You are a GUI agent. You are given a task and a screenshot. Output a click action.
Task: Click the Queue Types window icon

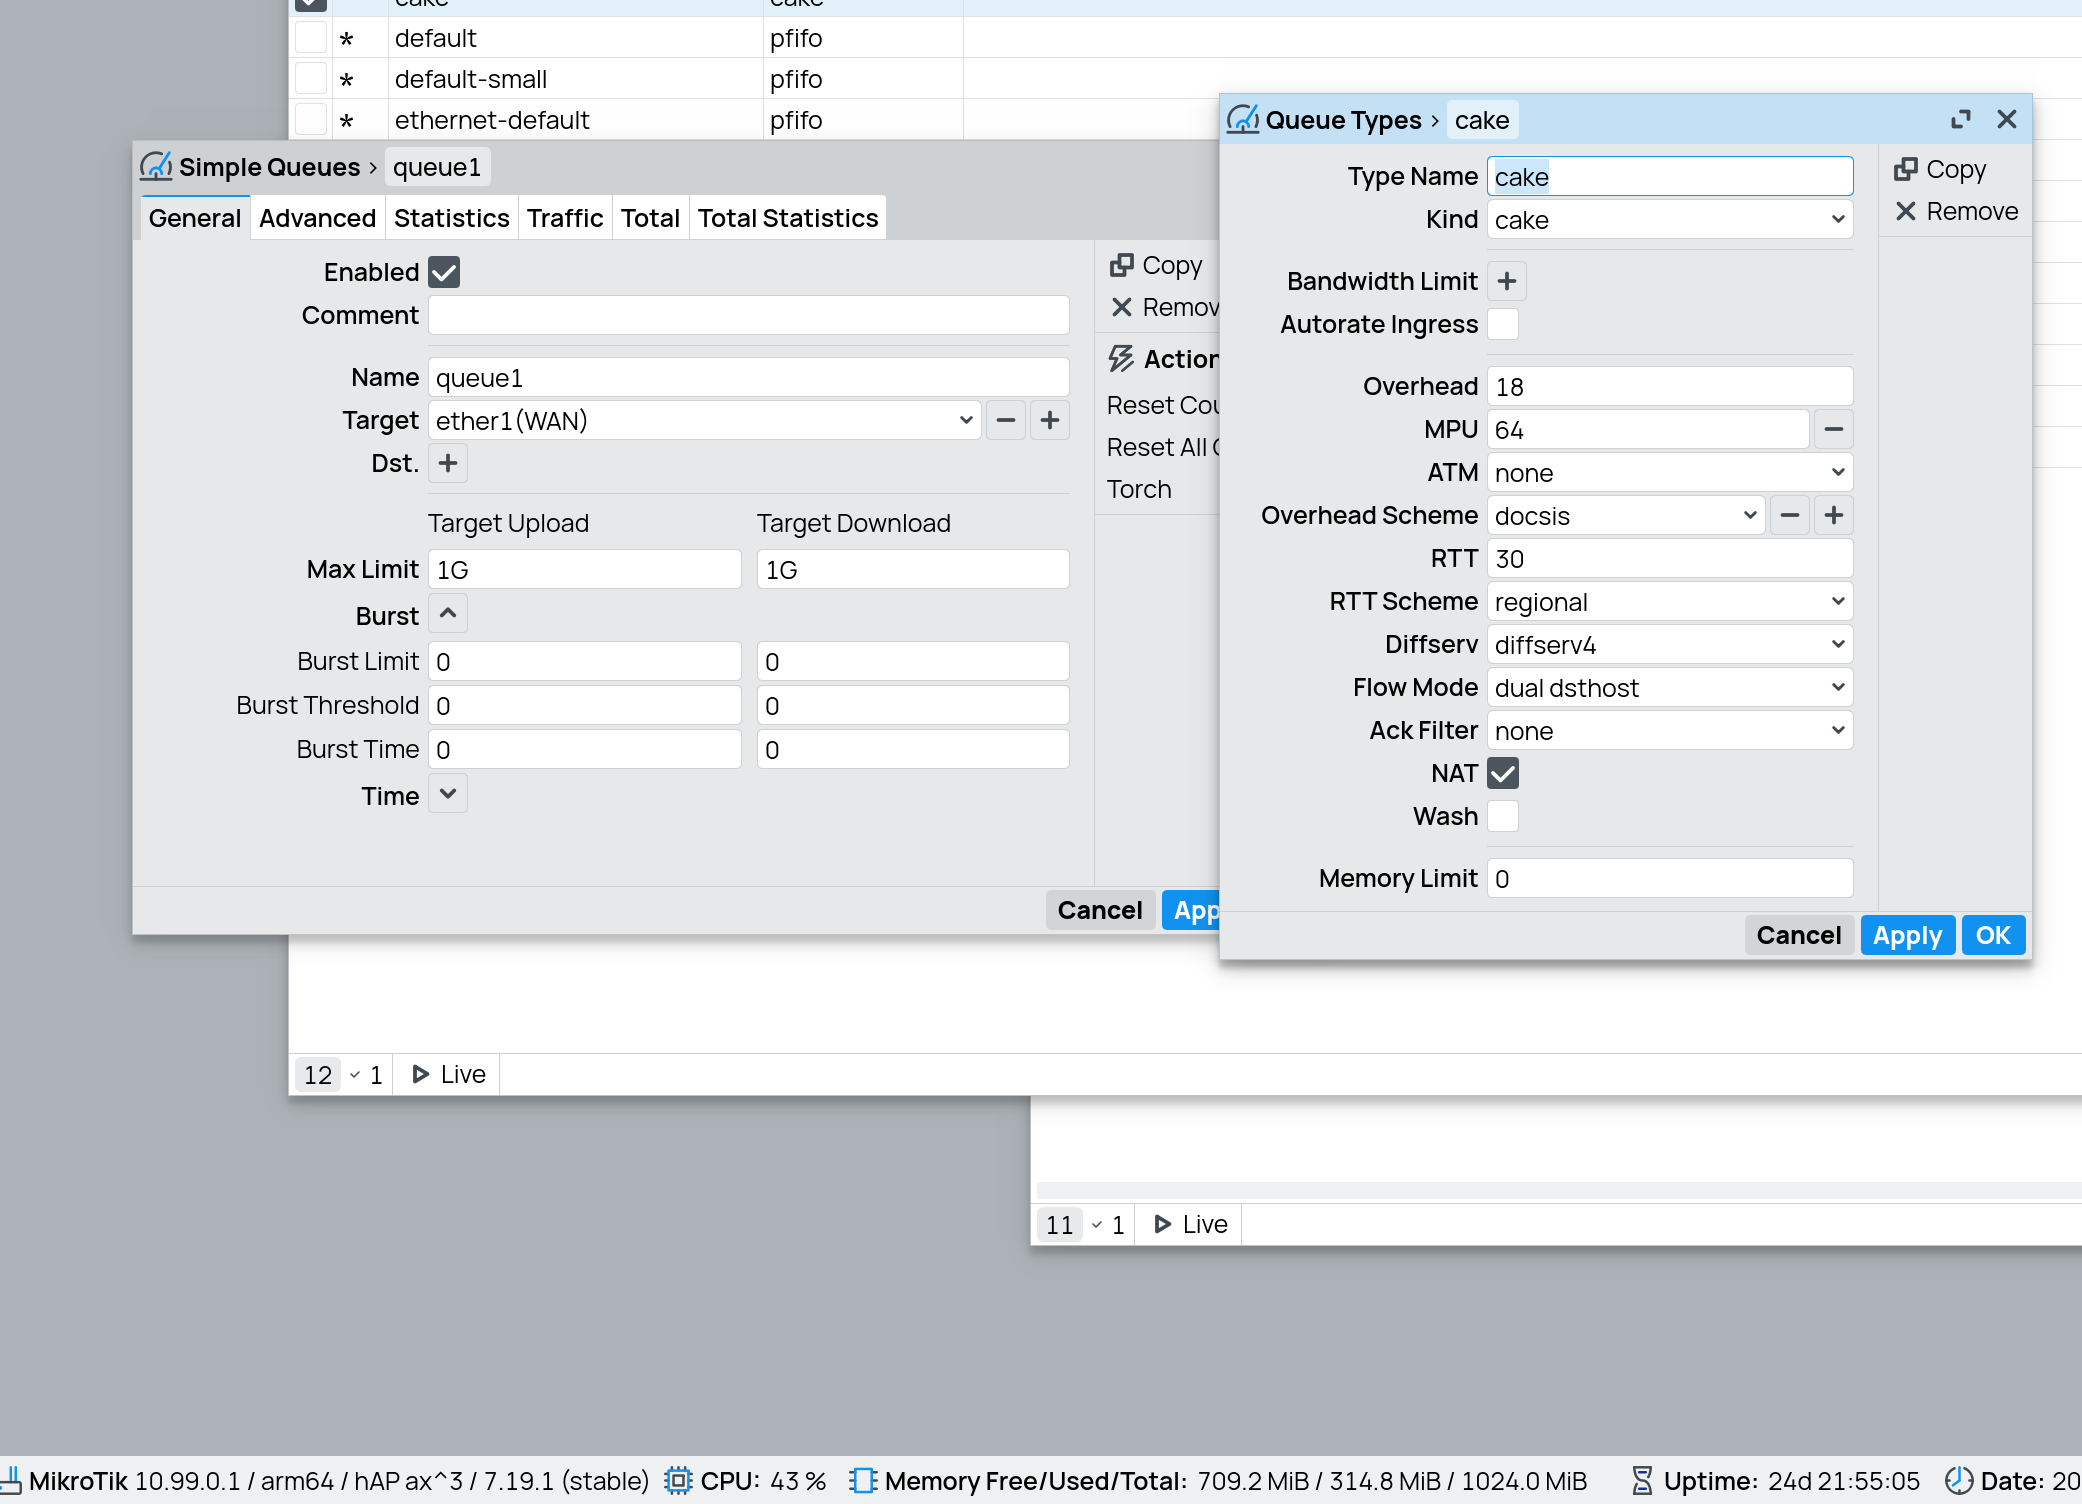(x=1243, y=120)
